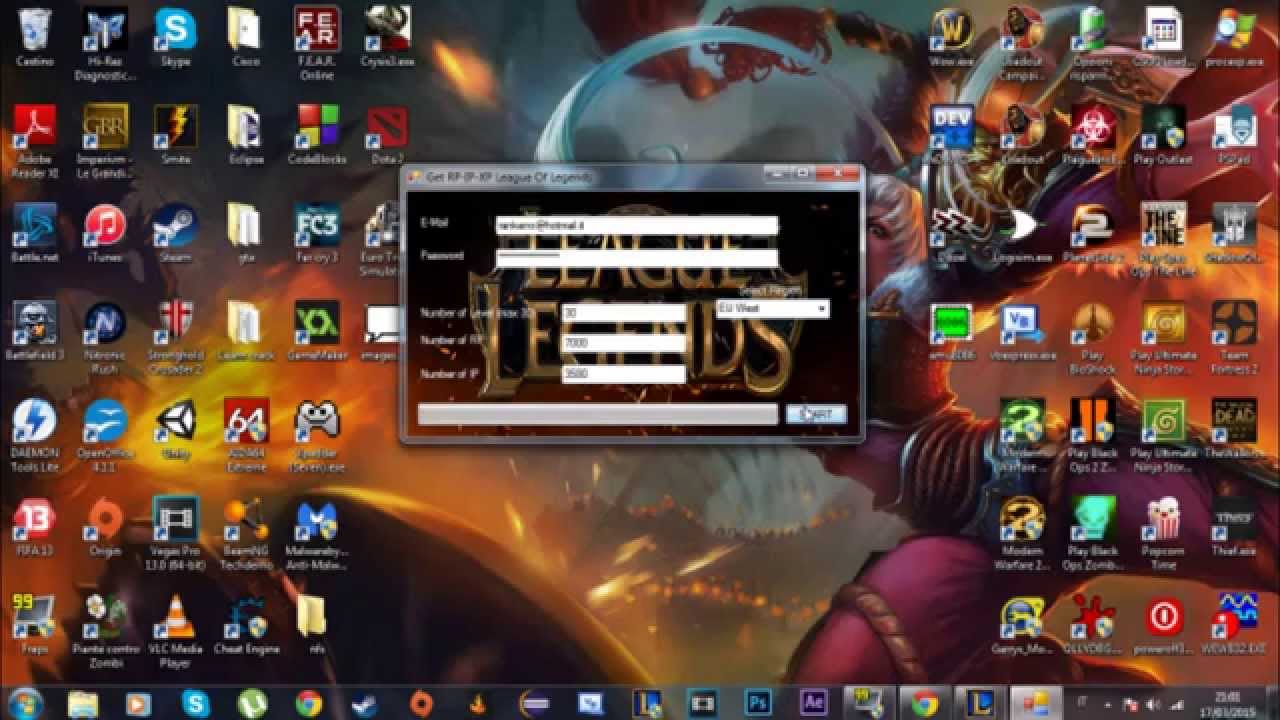Open the OpenOffice desktop shortcut
The image size is (1280, 720).
(x=105, y=435)
